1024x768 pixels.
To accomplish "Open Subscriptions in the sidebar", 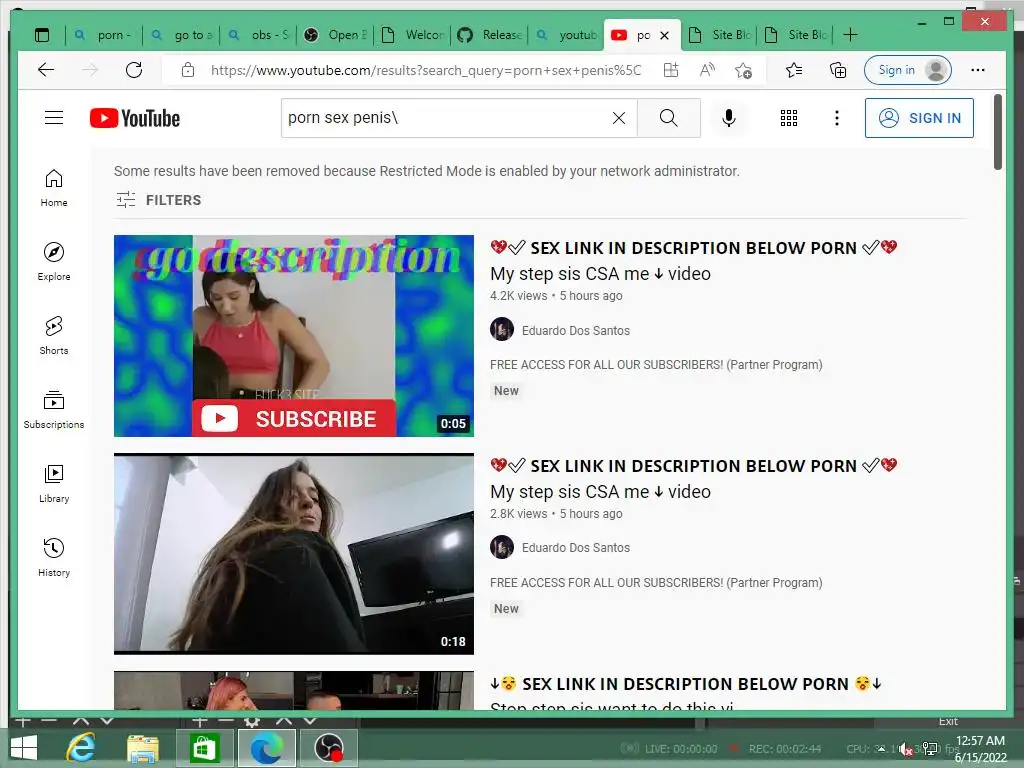I will click(x=54, y=409).
